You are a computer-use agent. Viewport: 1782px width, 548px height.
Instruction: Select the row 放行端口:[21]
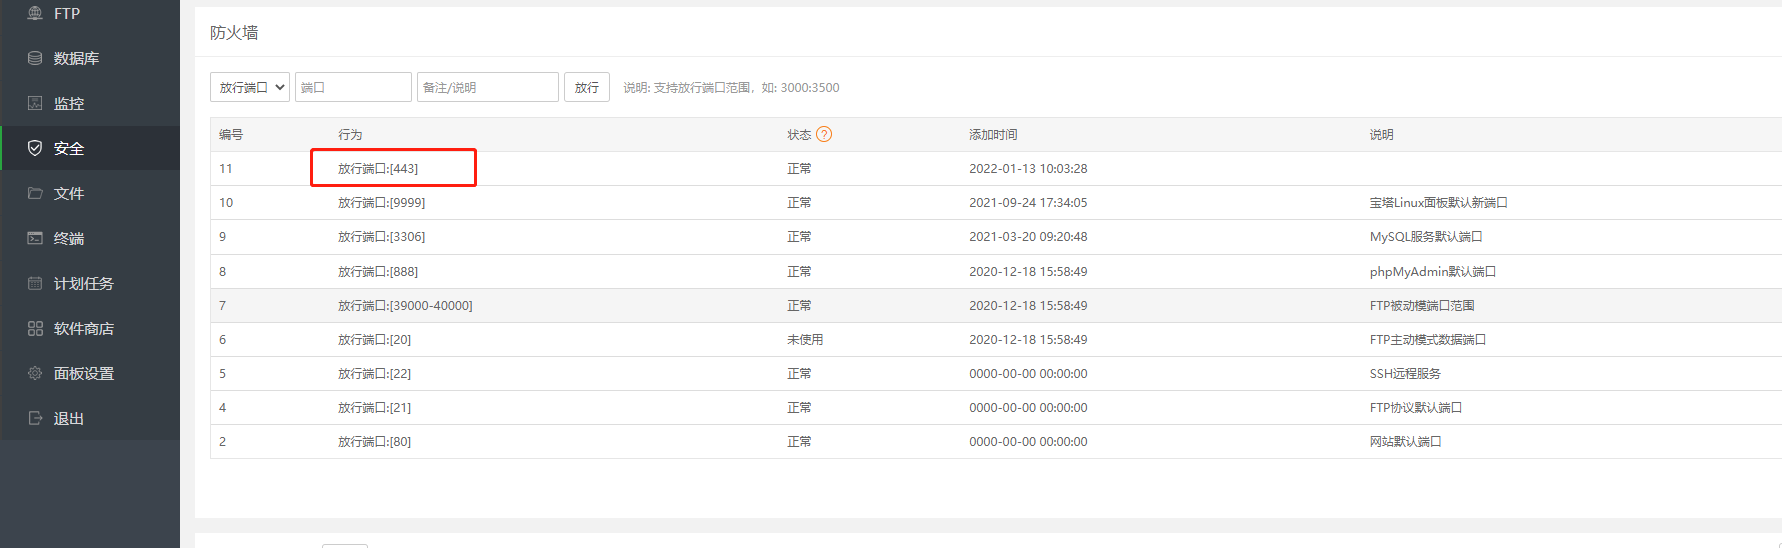tap(996, 407)
